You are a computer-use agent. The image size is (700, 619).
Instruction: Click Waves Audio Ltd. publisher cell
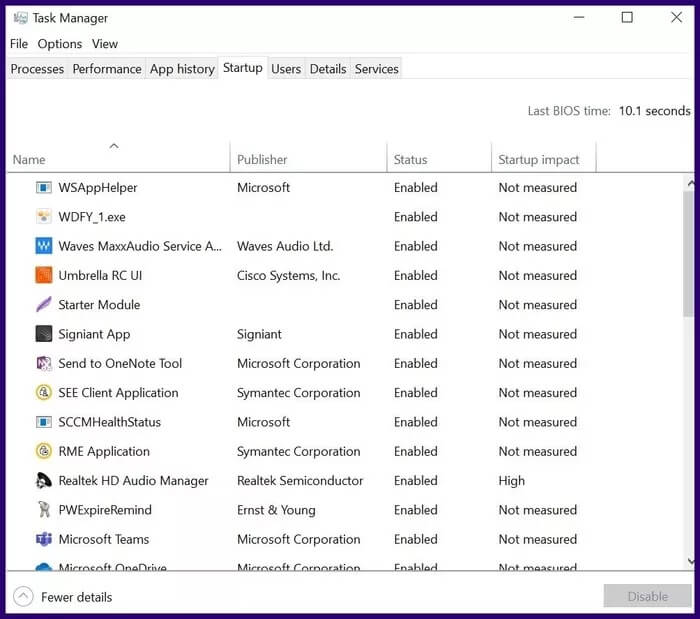tap(285, 246)
